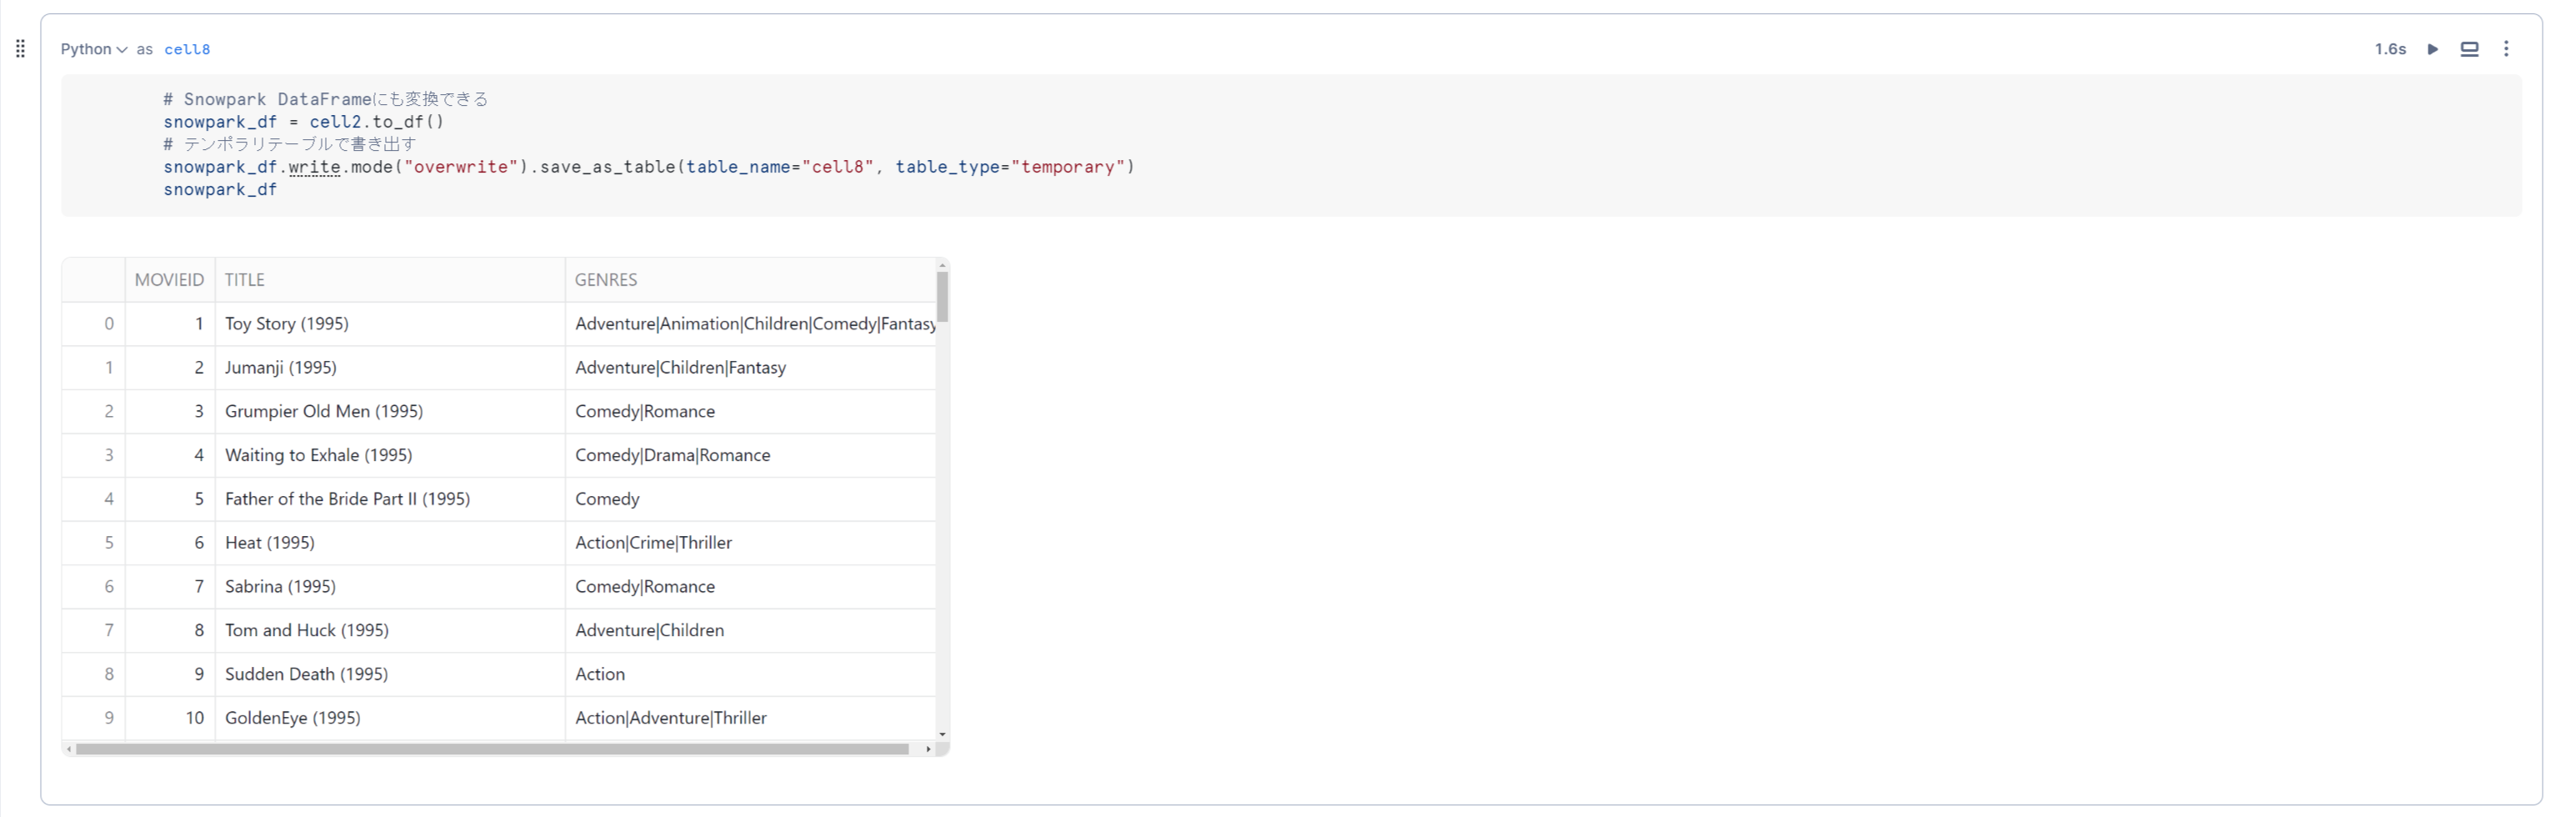Rename the cell via cell8 label
The width and height of the screenshot is (2576, 817).
click(x=187, y=49)
